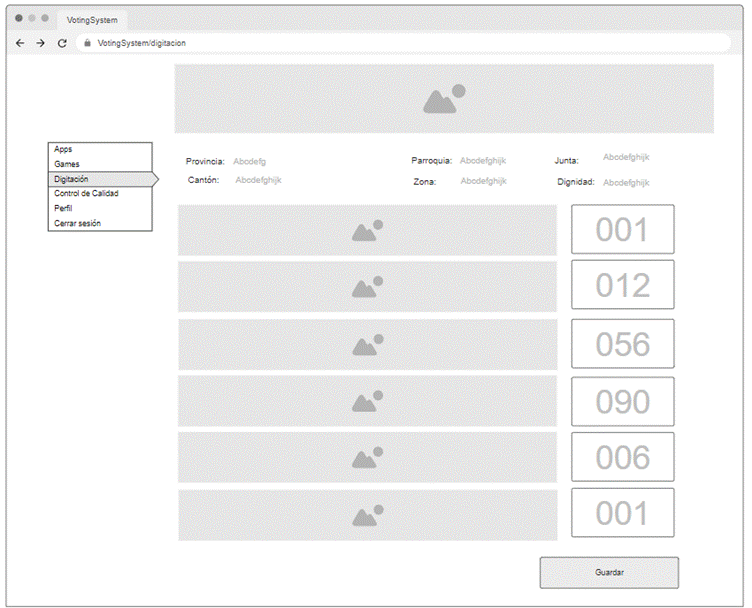Focus the vote field showing 056
The image size is (752, 608).
click(622, 344)
